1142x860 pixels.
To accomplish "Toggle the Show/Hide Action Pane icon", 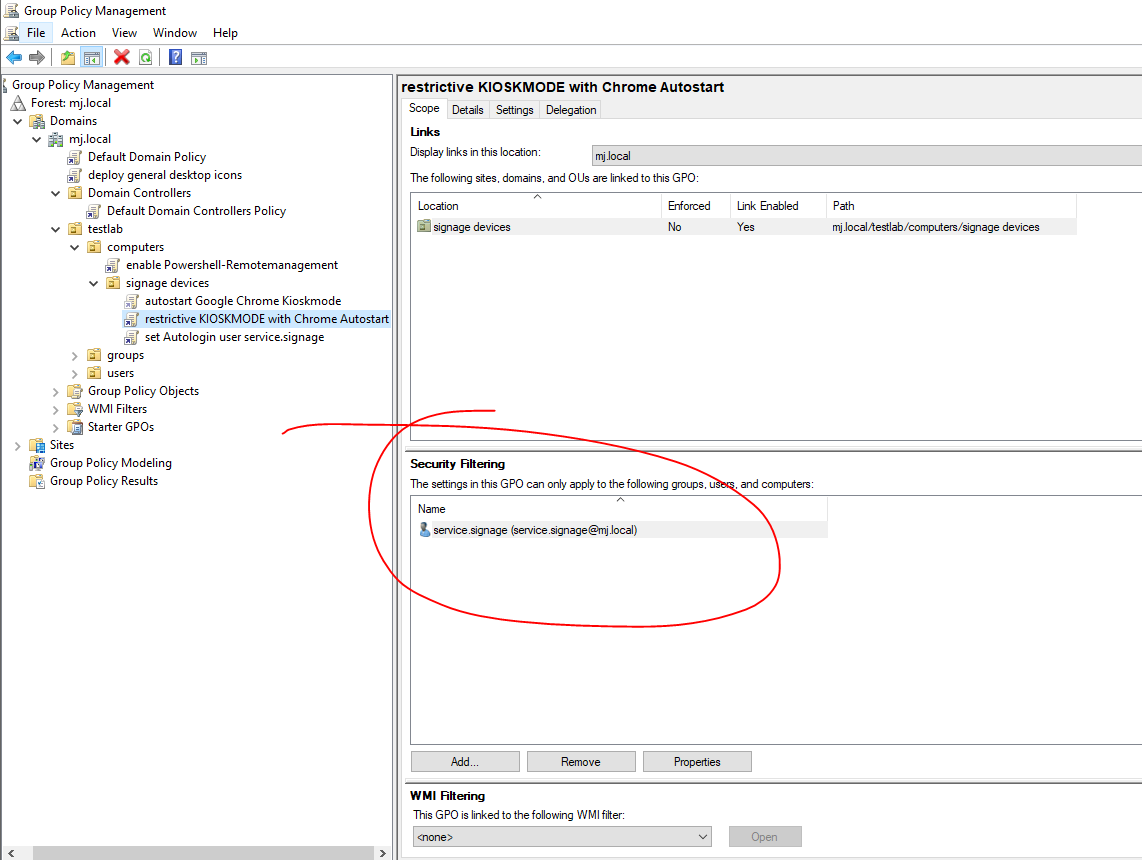I will pyautogui.click(x=199, y=58).
